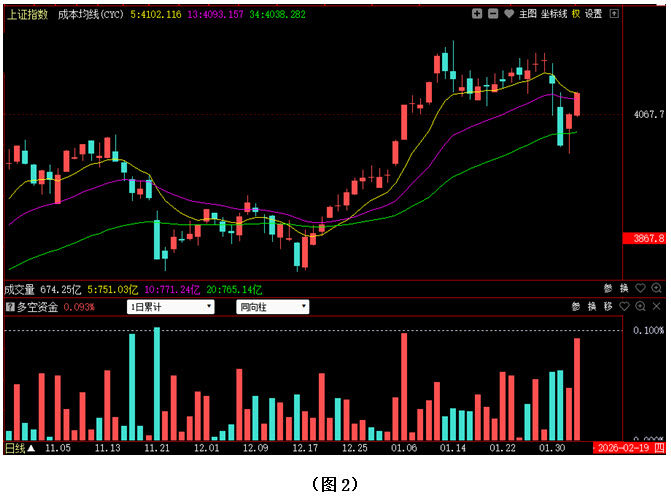The width and height of the screenshot is (671, 504).
Task: Open the 同向柱 dropdown
Action: coord(272,307)
